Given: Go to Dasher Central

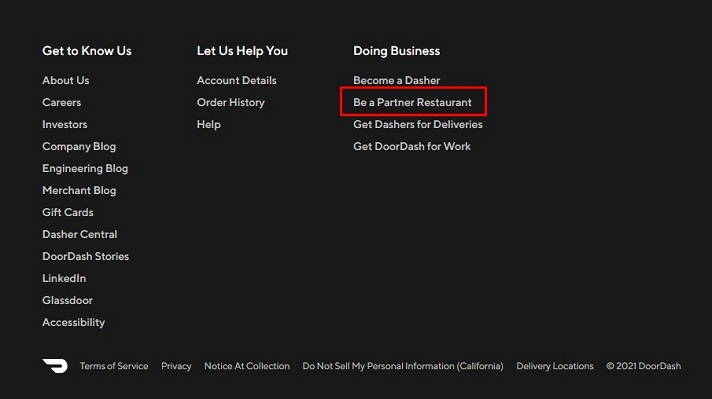Looking at the screenshot, I should click(79, 234).
